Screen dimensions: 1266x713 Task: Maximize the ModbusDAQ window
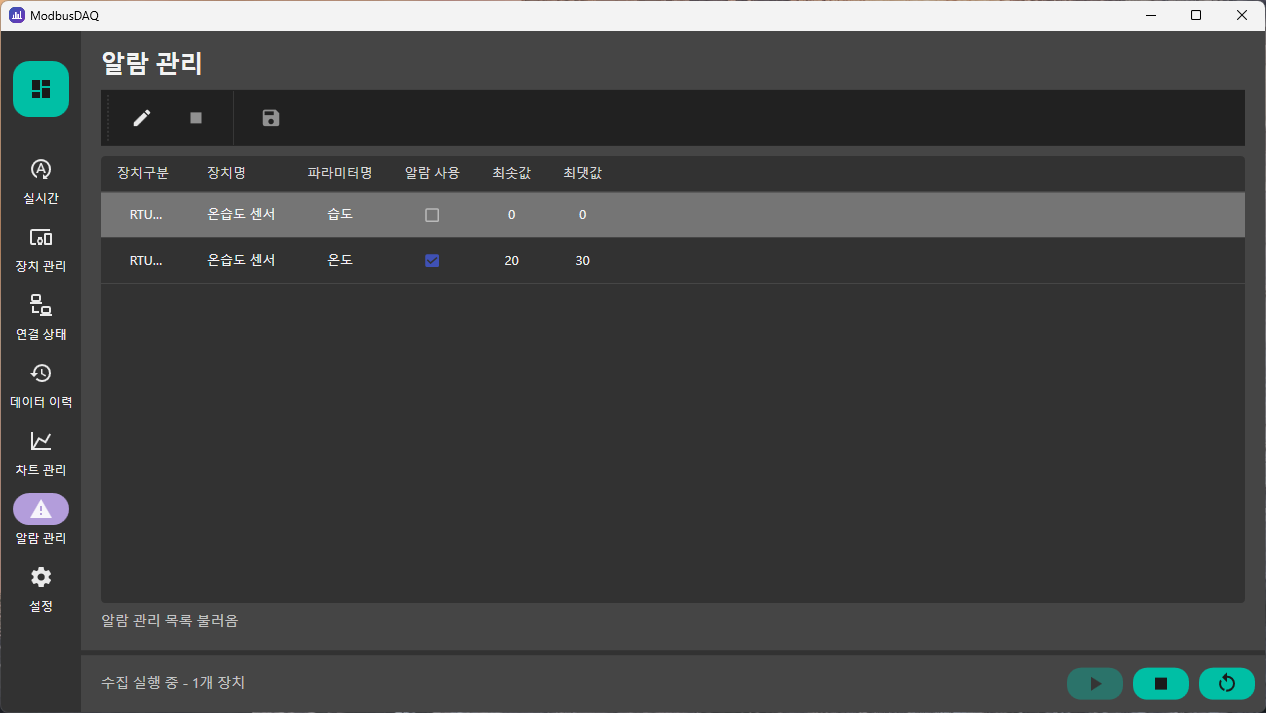pos(1196,15)
